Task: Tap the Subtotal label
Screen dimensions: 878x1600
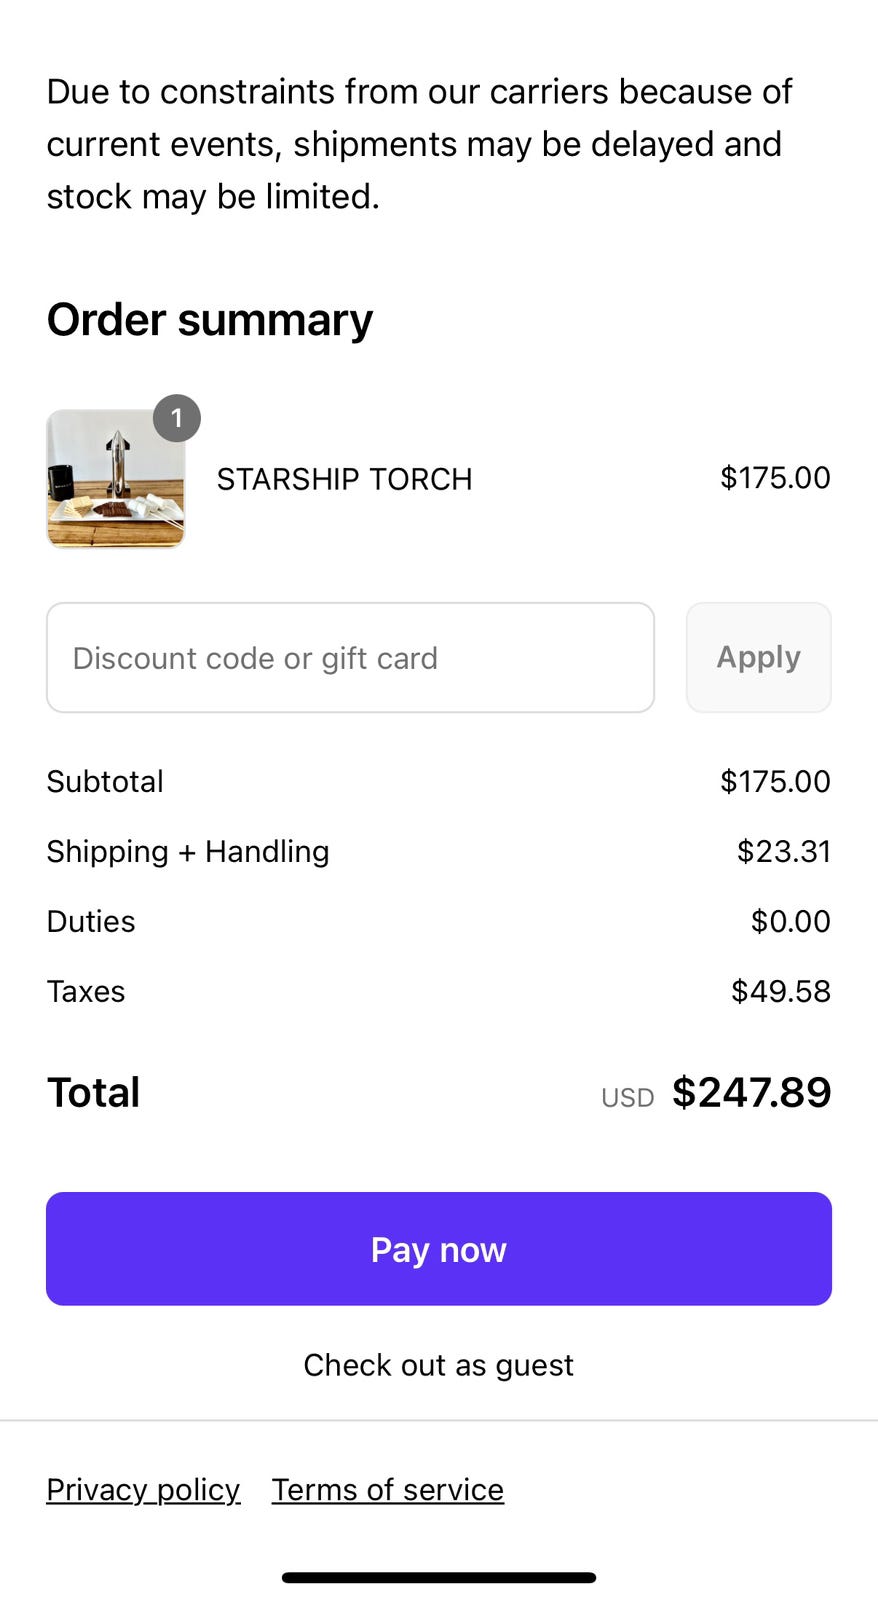Action: [105, 782]
